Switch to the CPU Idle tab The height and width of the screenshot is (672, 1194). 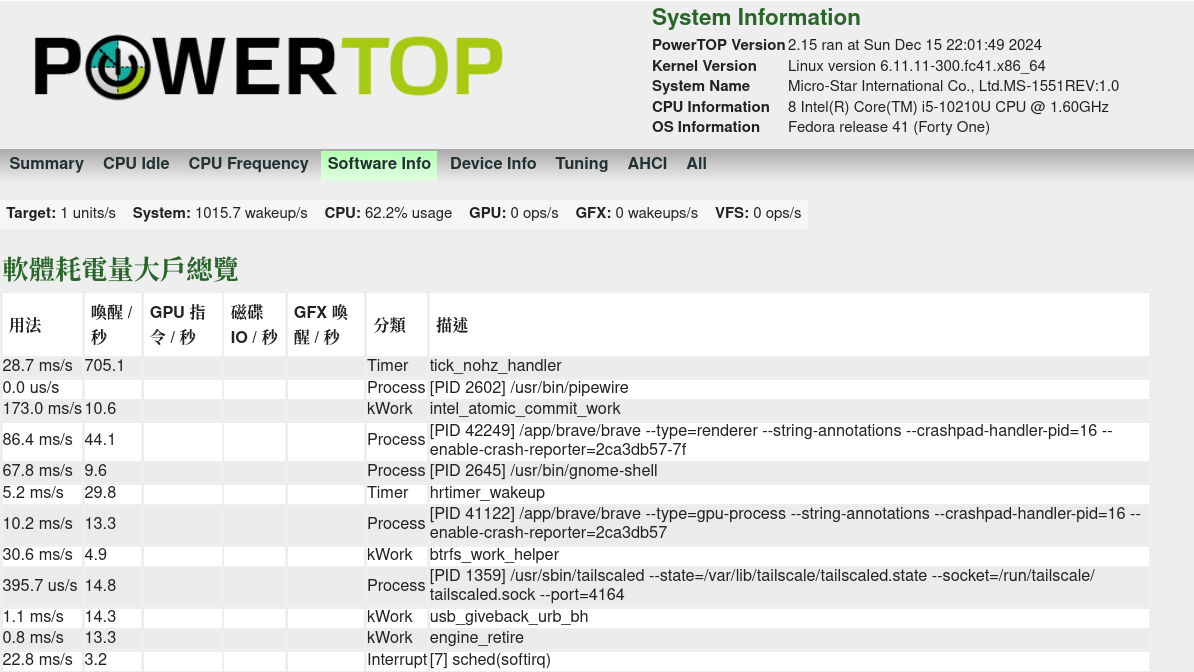pyautogui.click(x=136, y=164)
